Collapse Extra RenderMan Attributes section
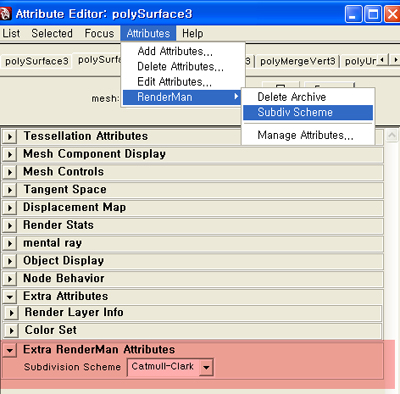 click(x=10, y=350)
